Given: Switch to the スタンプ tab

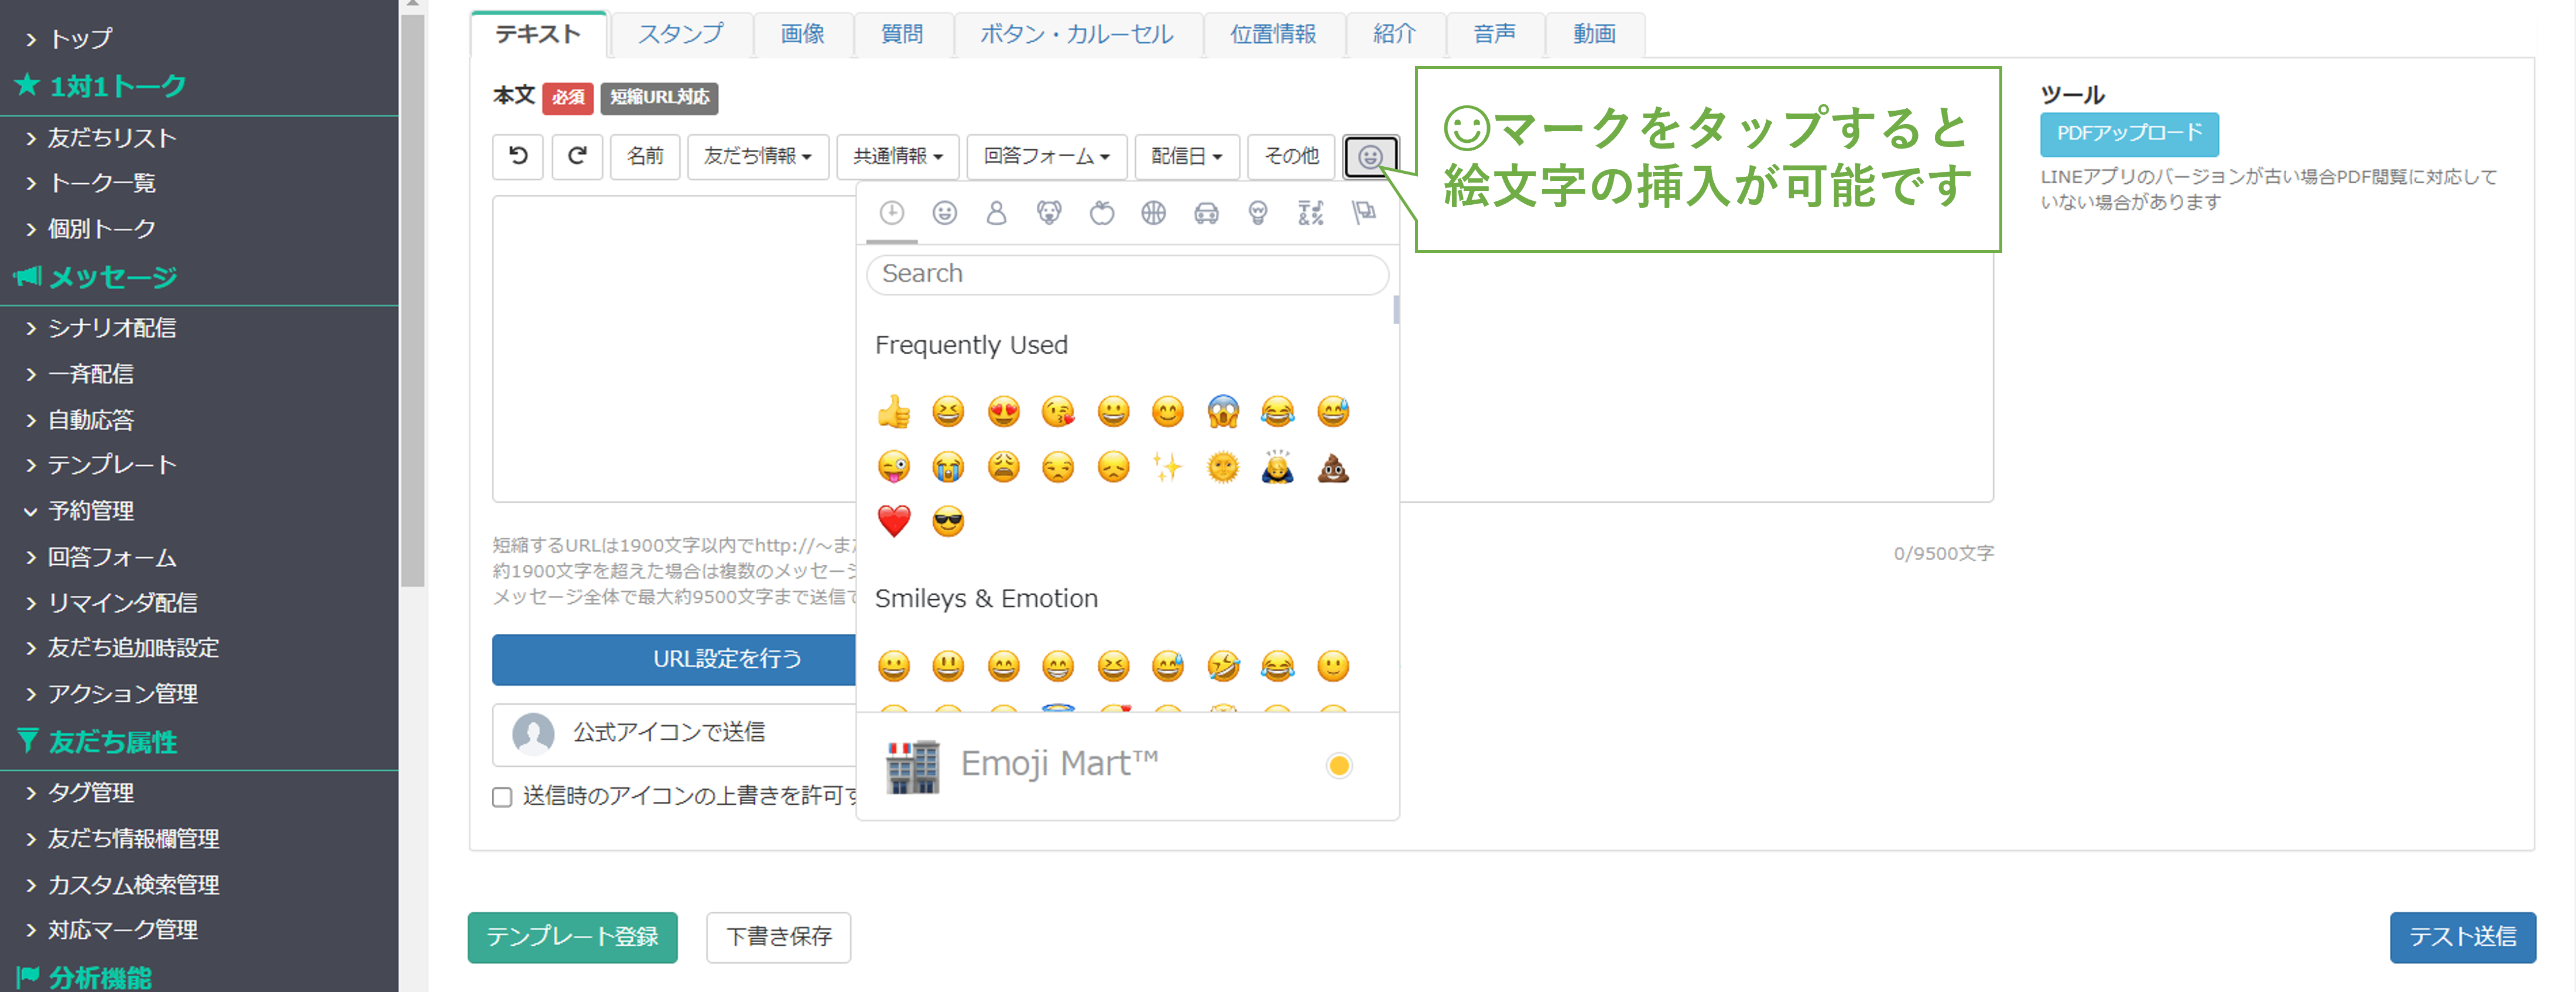Looking at the screenshot, I should [x=680, y=34].
